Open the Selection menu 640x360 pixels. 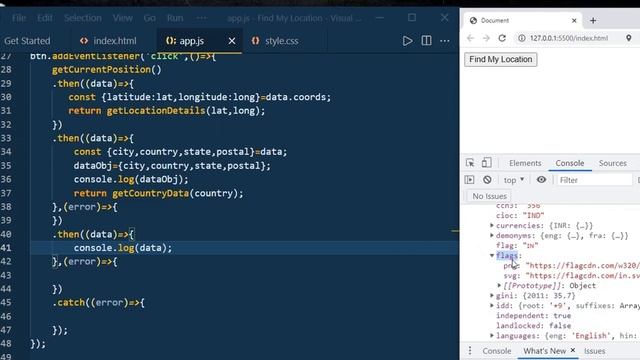click(x=83, y=18)
